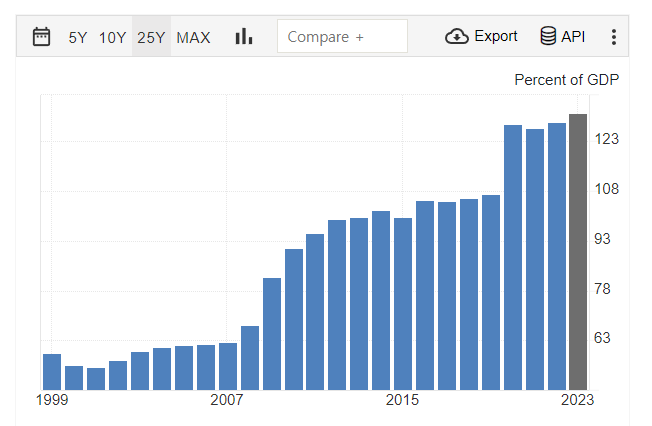652x426 pixels.
Task: Click the Compare input field
Action: click(342, 36)
